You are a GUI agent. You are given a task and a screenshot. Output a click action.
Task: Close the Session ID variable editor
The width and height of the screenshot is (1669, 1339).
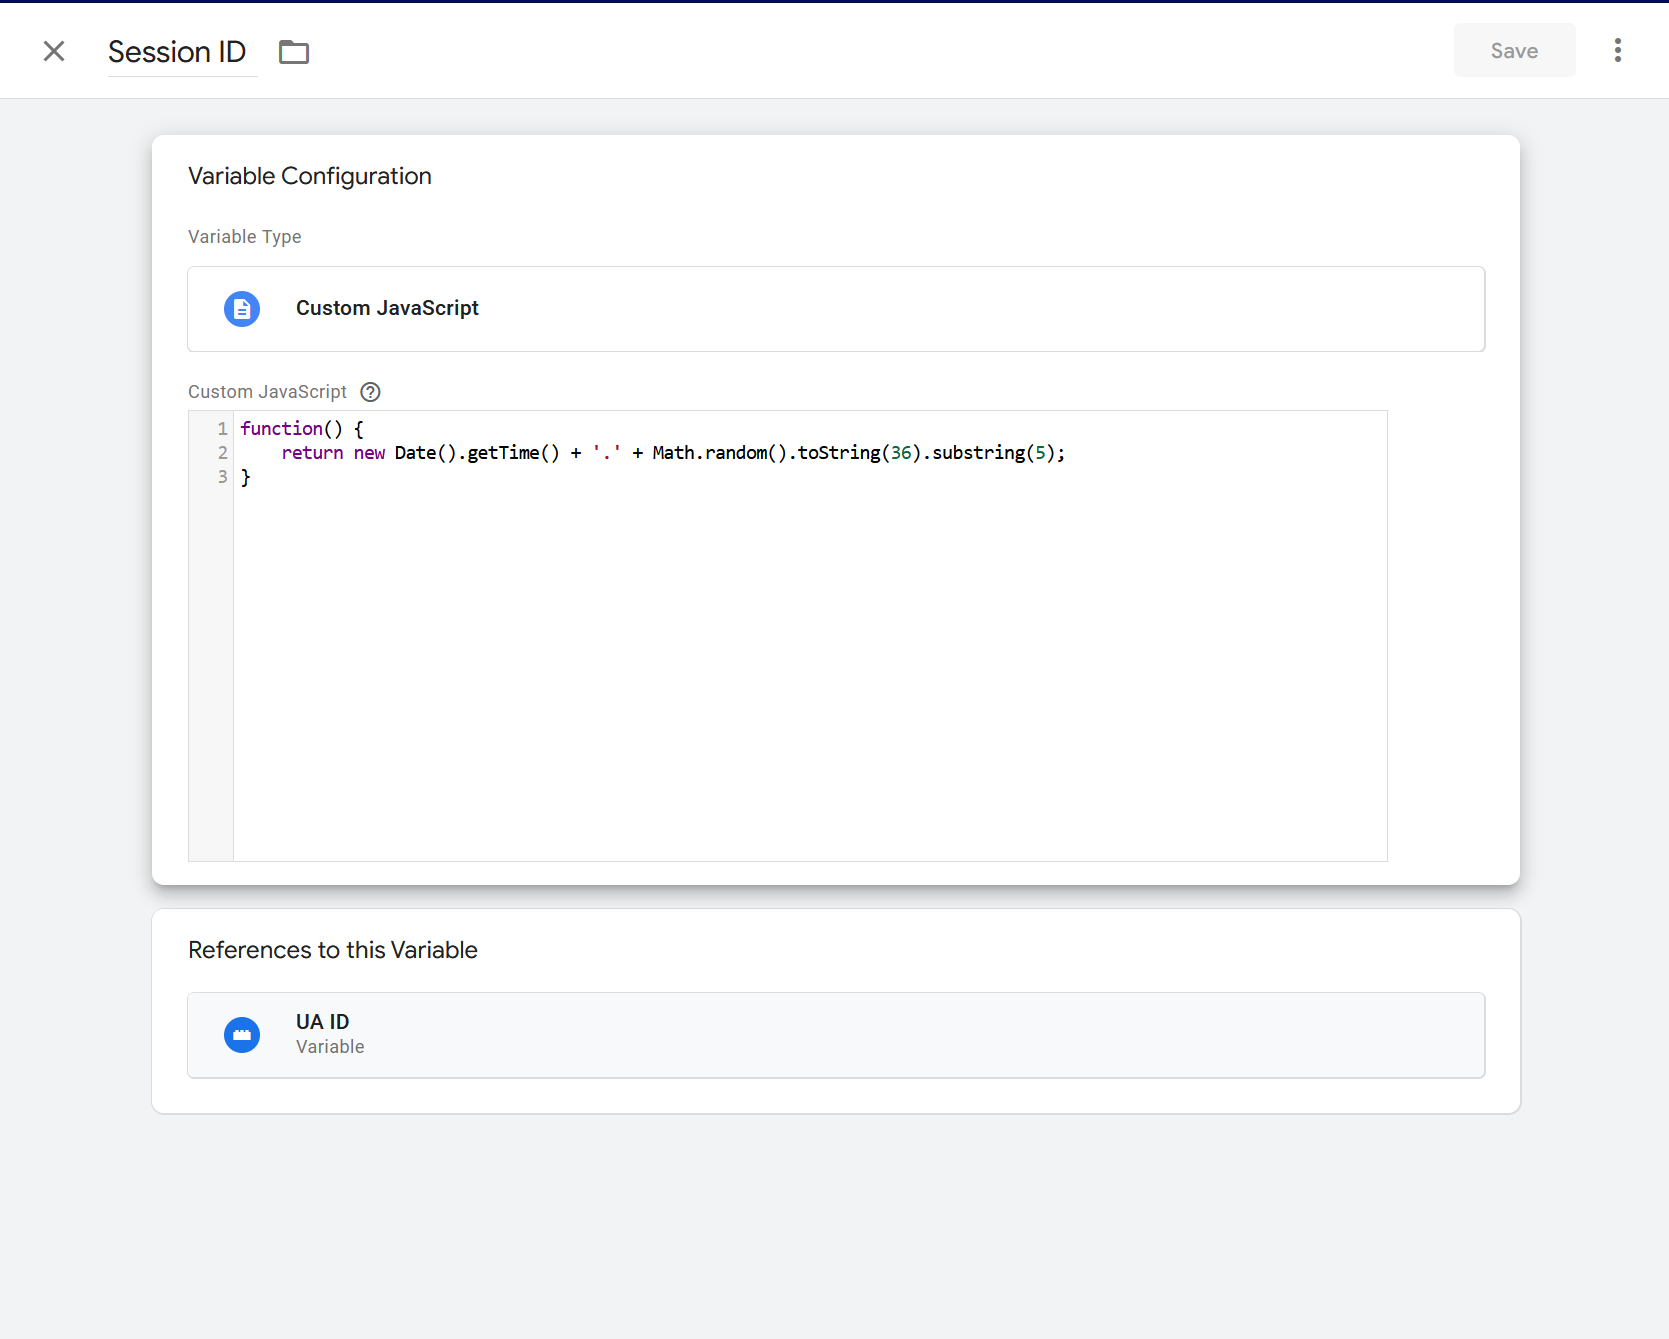point(54,51)
